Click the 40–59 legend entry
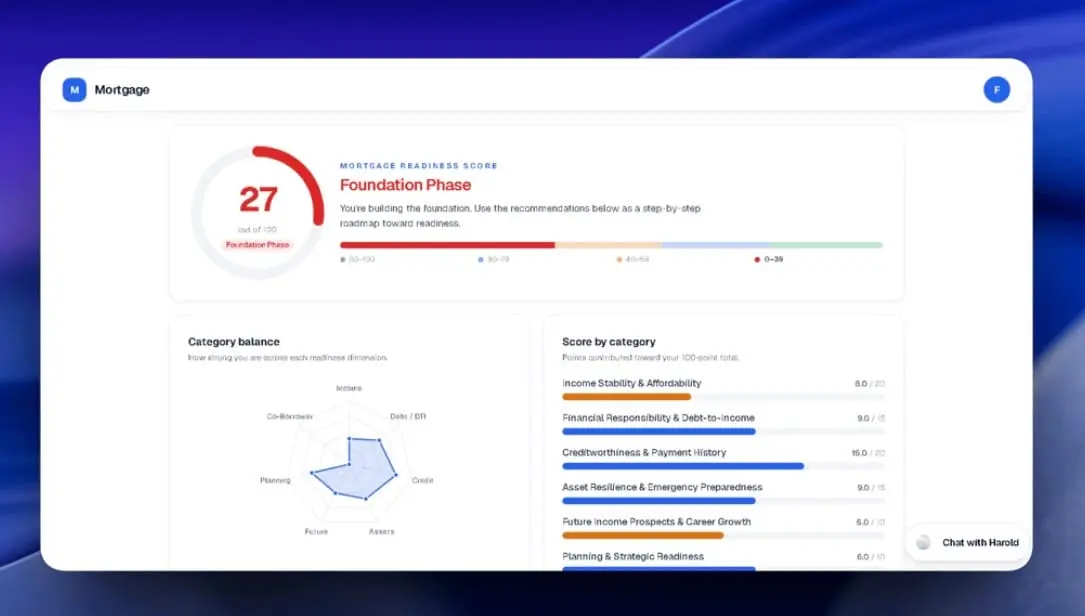1085x616 pixels. pyautogui.click(x=632, y=260)
